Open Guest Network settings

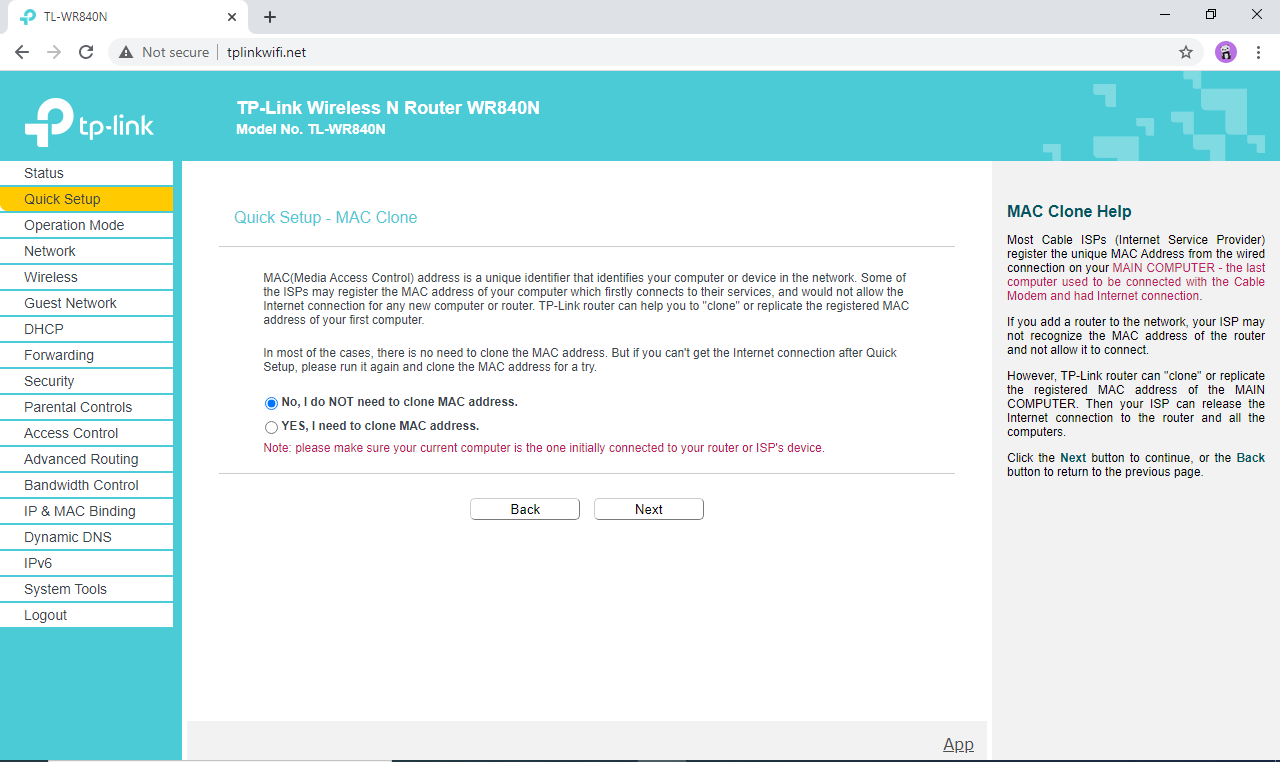pos(87,303)
